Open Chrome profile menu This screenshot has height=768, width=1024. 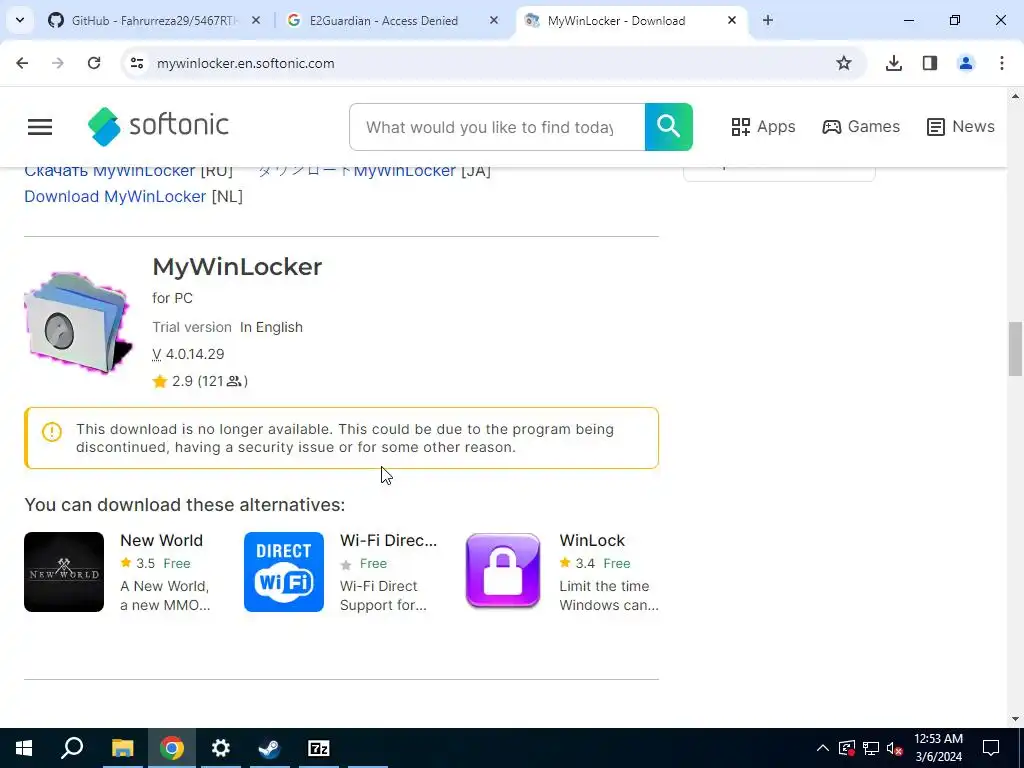click(966, 63)
